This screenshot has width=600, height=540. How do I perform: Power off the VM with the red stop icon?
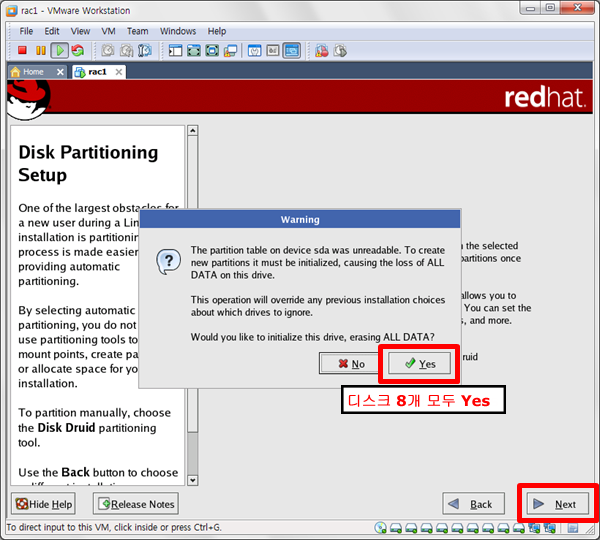click(22, 50)
